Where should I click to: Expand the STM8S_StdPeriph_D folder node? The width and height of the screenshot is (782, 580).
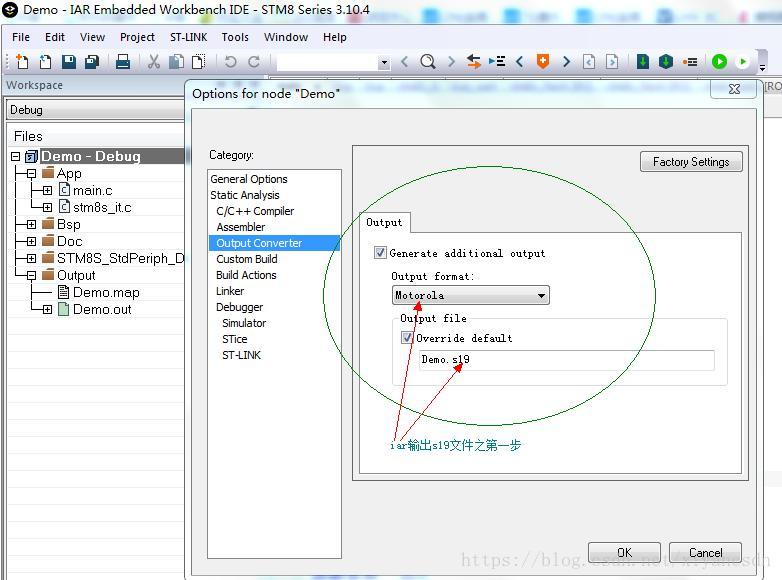pos(31,258)
